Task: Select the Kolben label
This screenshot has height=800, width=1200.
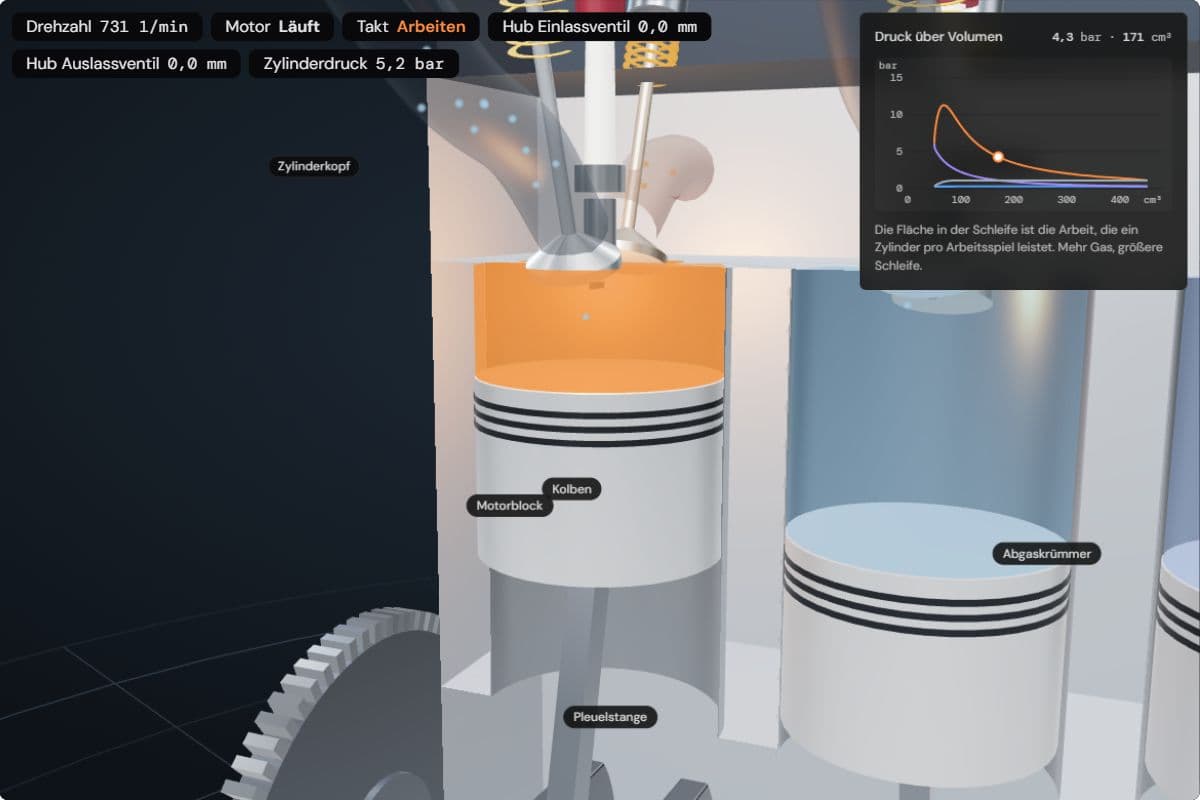Action: (x=572, y=489)
